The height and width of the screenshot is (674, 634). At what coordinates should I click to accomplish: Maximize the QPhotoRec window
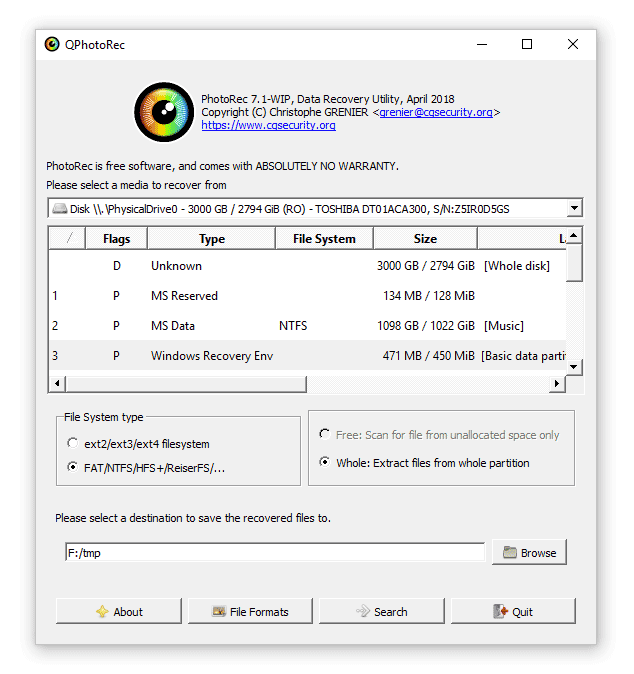point(527,44)
